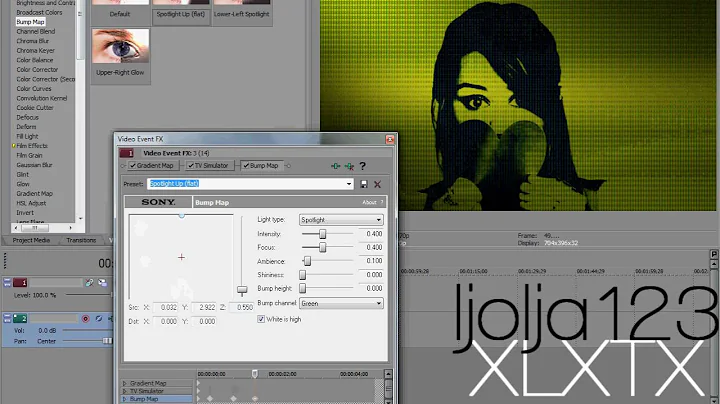Switch to Project Media tab
Screen dimensions: 720x404
pyautogui.click(x=31, y=240)
